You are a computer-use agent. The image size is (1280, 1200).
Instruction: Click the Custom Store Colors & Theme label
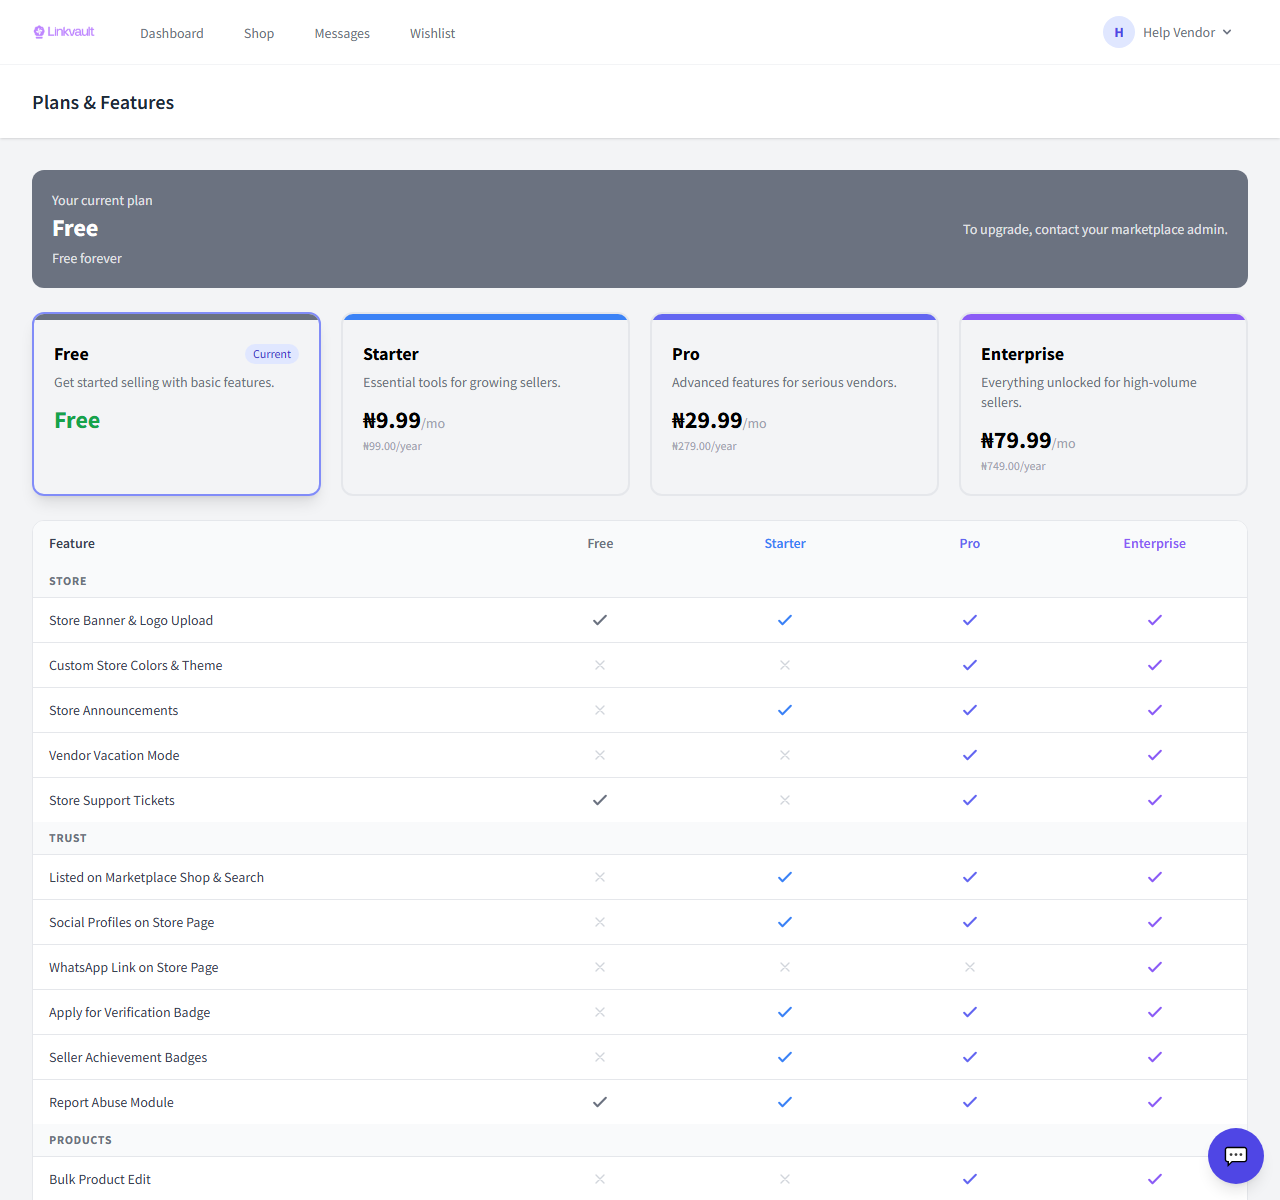[136, 665]
